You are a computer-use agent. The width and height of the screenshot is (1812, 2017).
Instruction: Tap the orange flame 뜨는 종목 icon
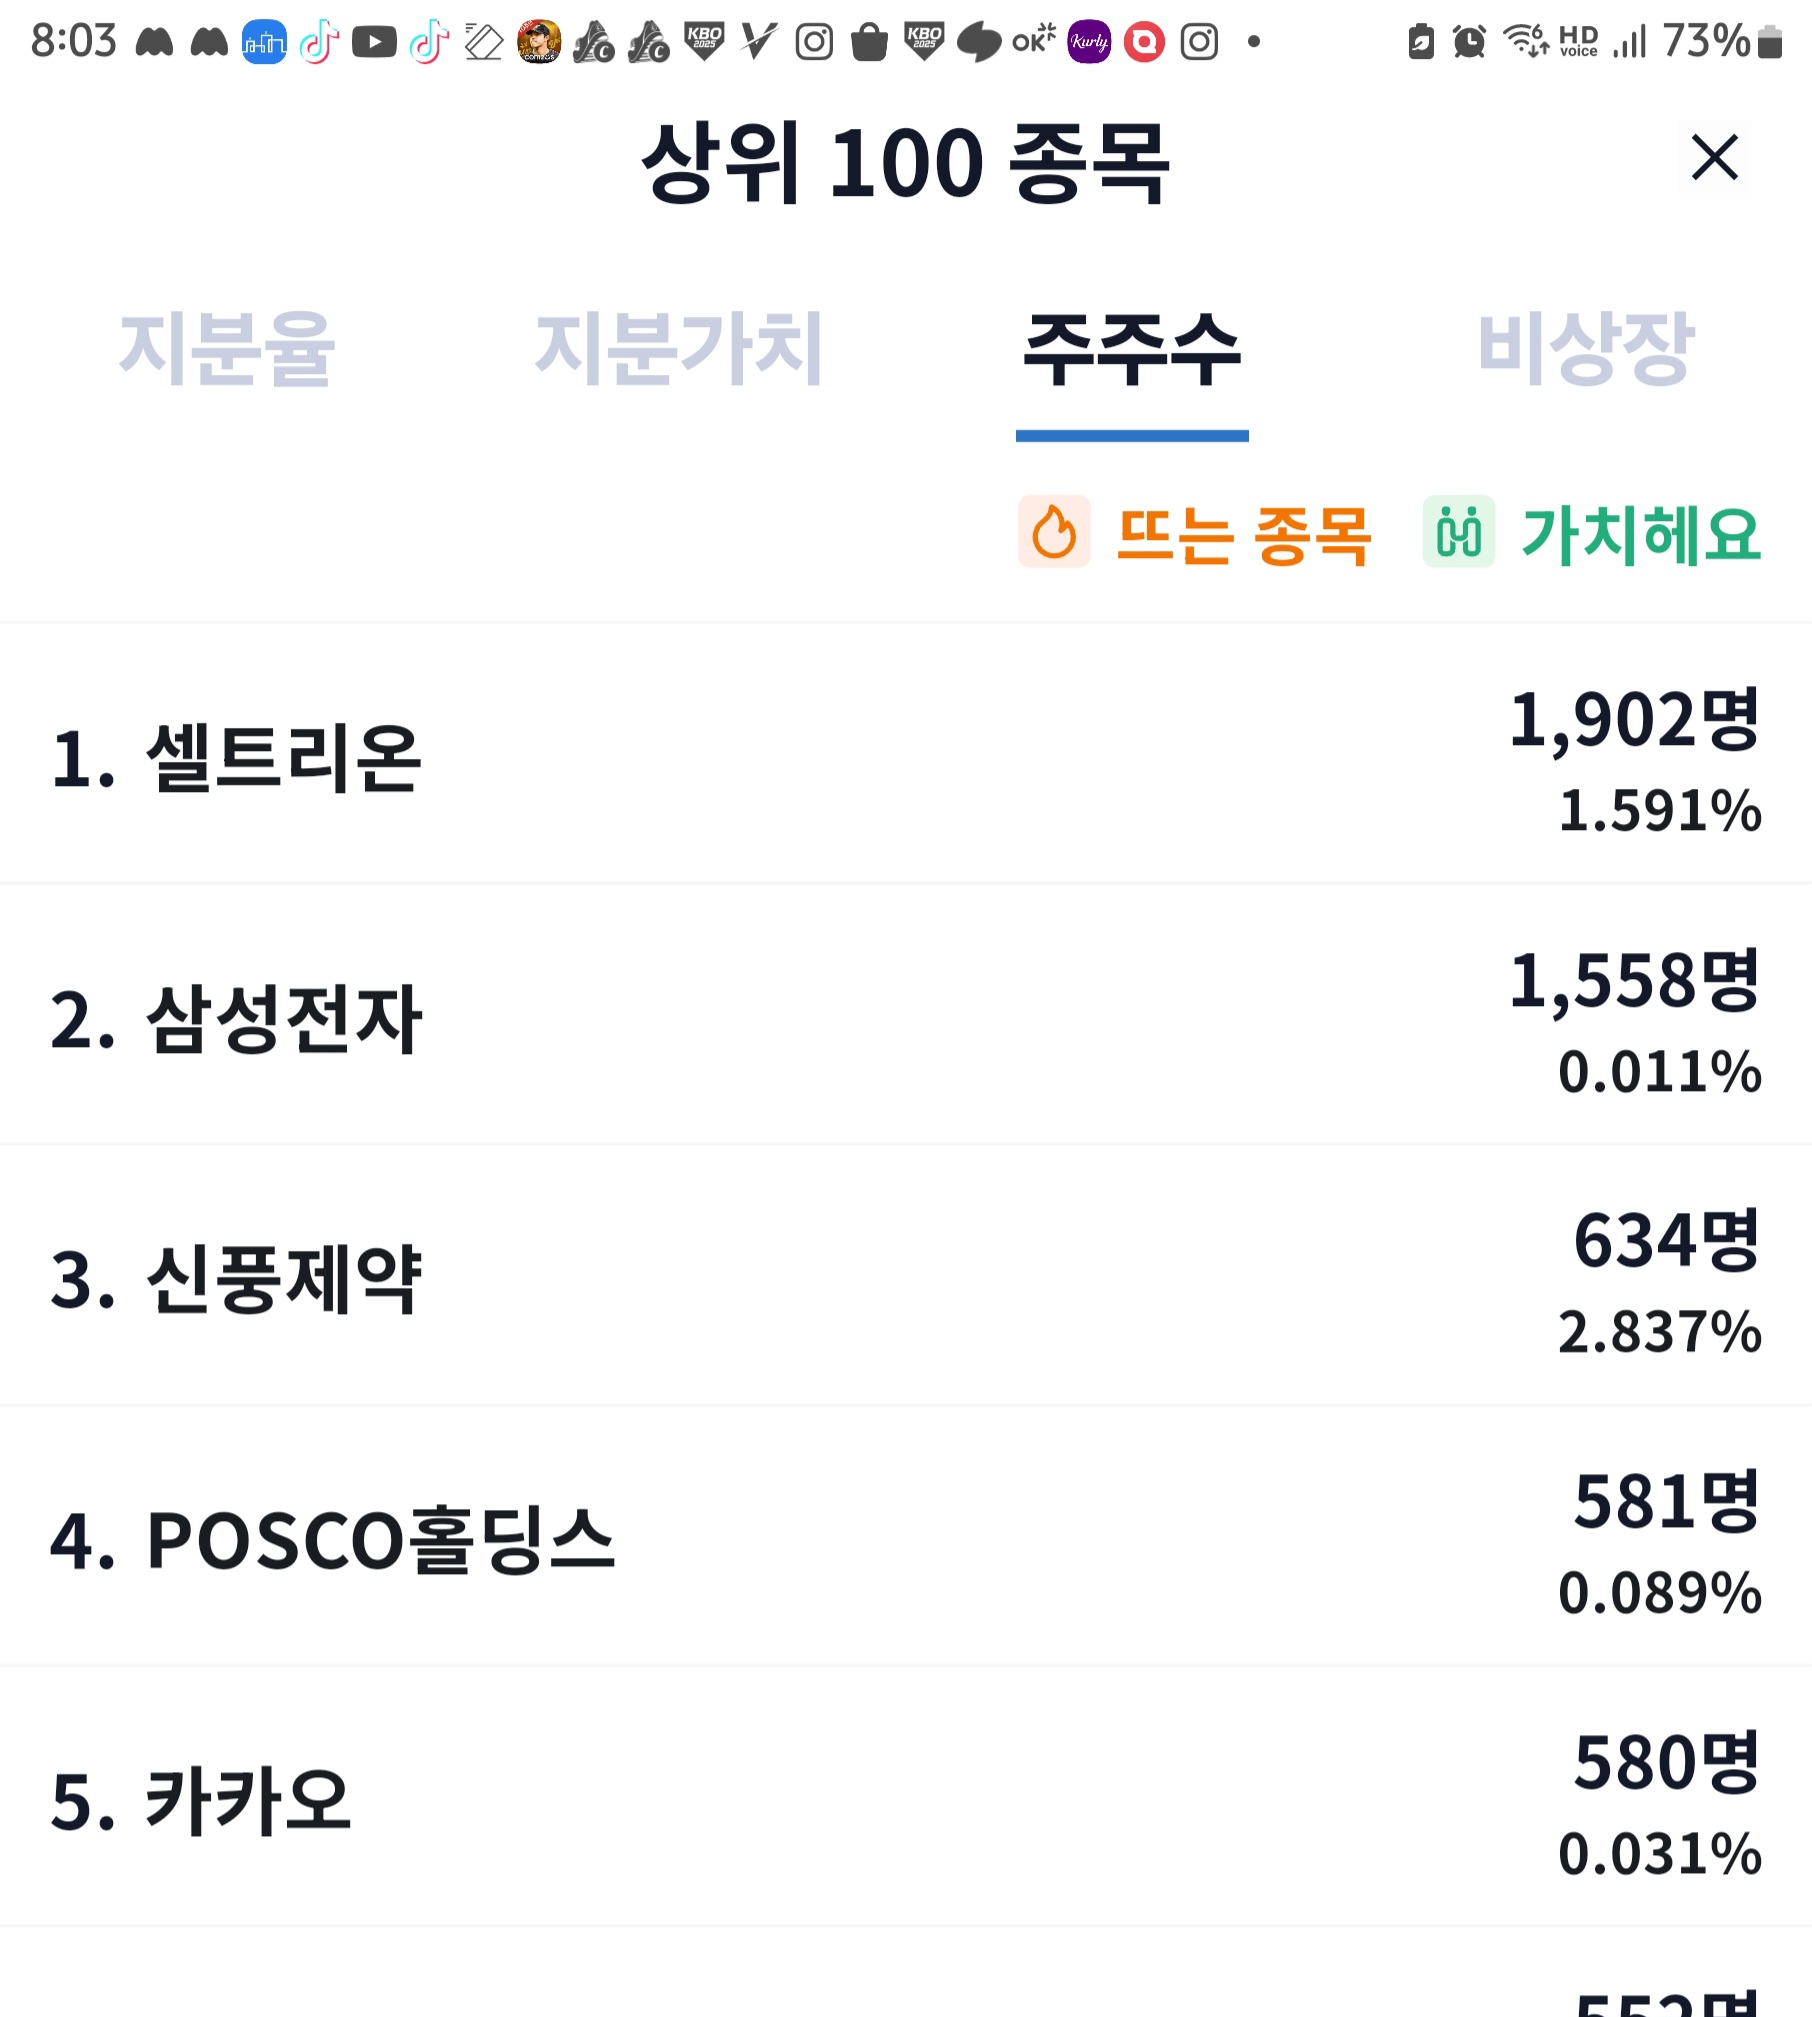[1054, 531]
